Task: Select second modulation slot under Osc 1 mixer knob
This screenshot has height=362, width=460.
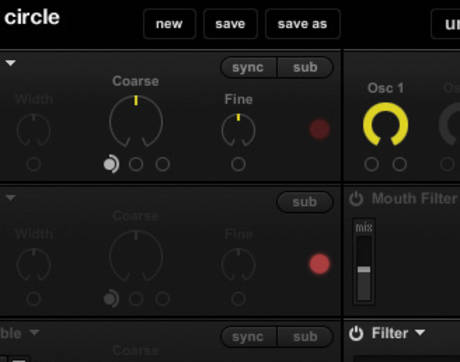Action: pos(399,164)
